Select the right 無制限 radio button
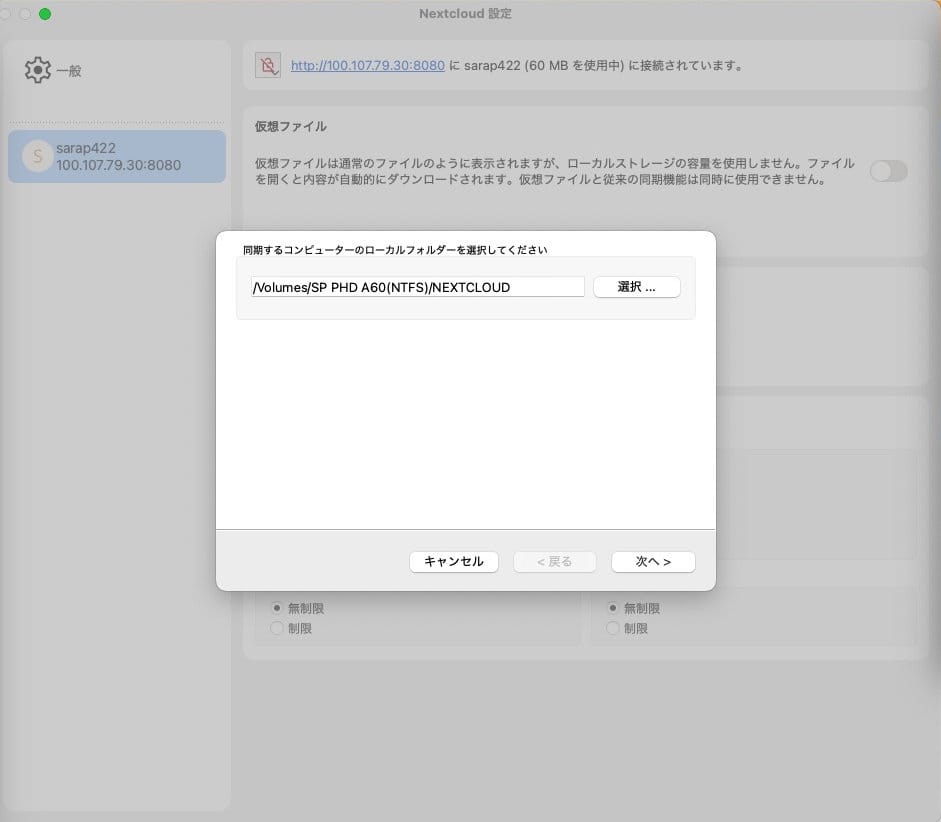The height and width of the screenshot is (822, 941). [x=613, y=608]
